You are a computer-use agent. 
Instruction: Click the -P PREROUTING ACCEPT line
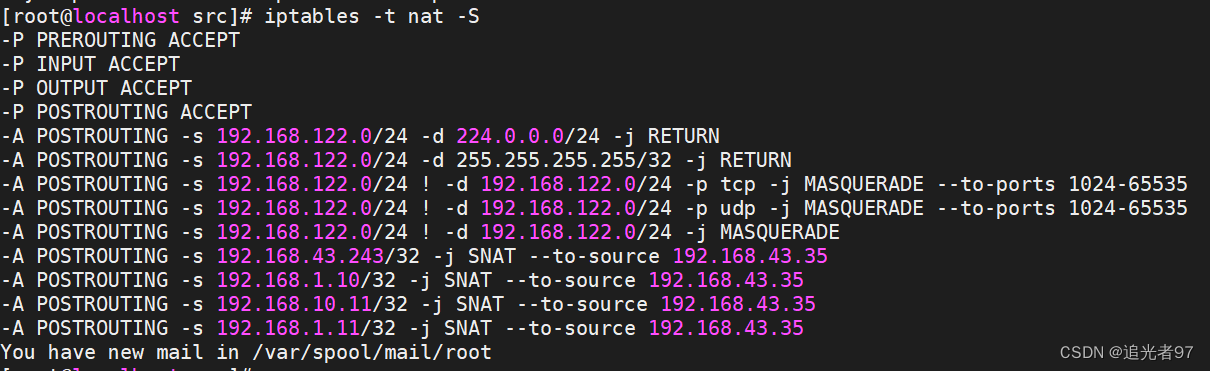121,40
